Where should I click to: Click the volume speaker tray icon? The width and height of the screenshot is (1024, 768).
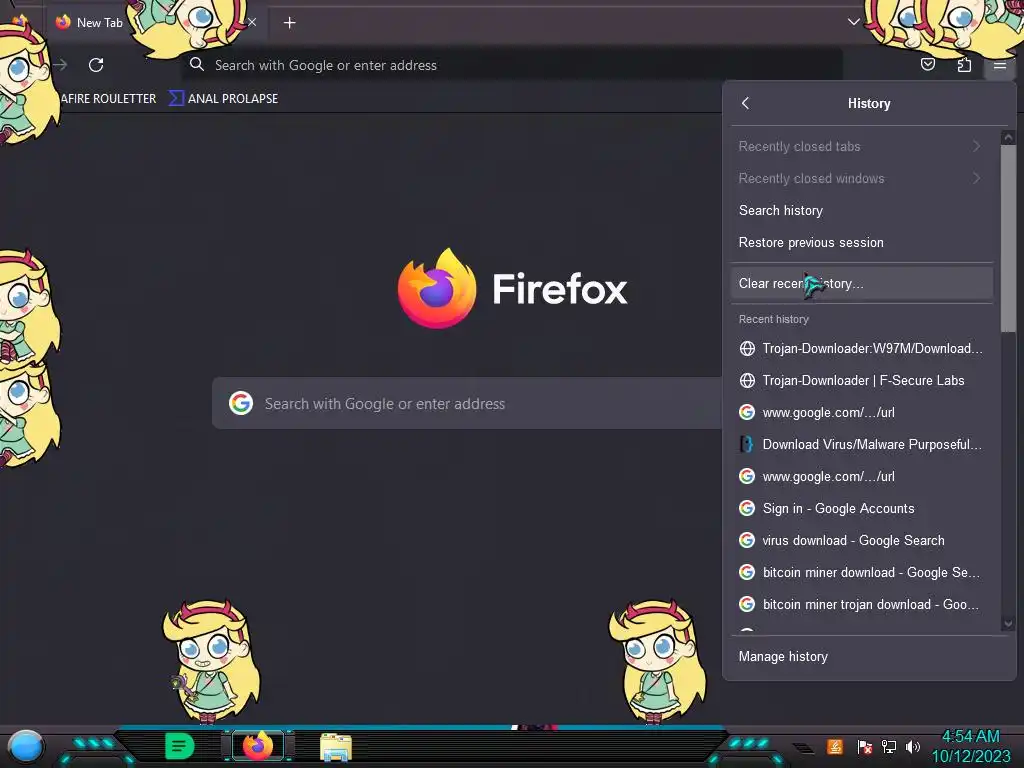[912, 746]
